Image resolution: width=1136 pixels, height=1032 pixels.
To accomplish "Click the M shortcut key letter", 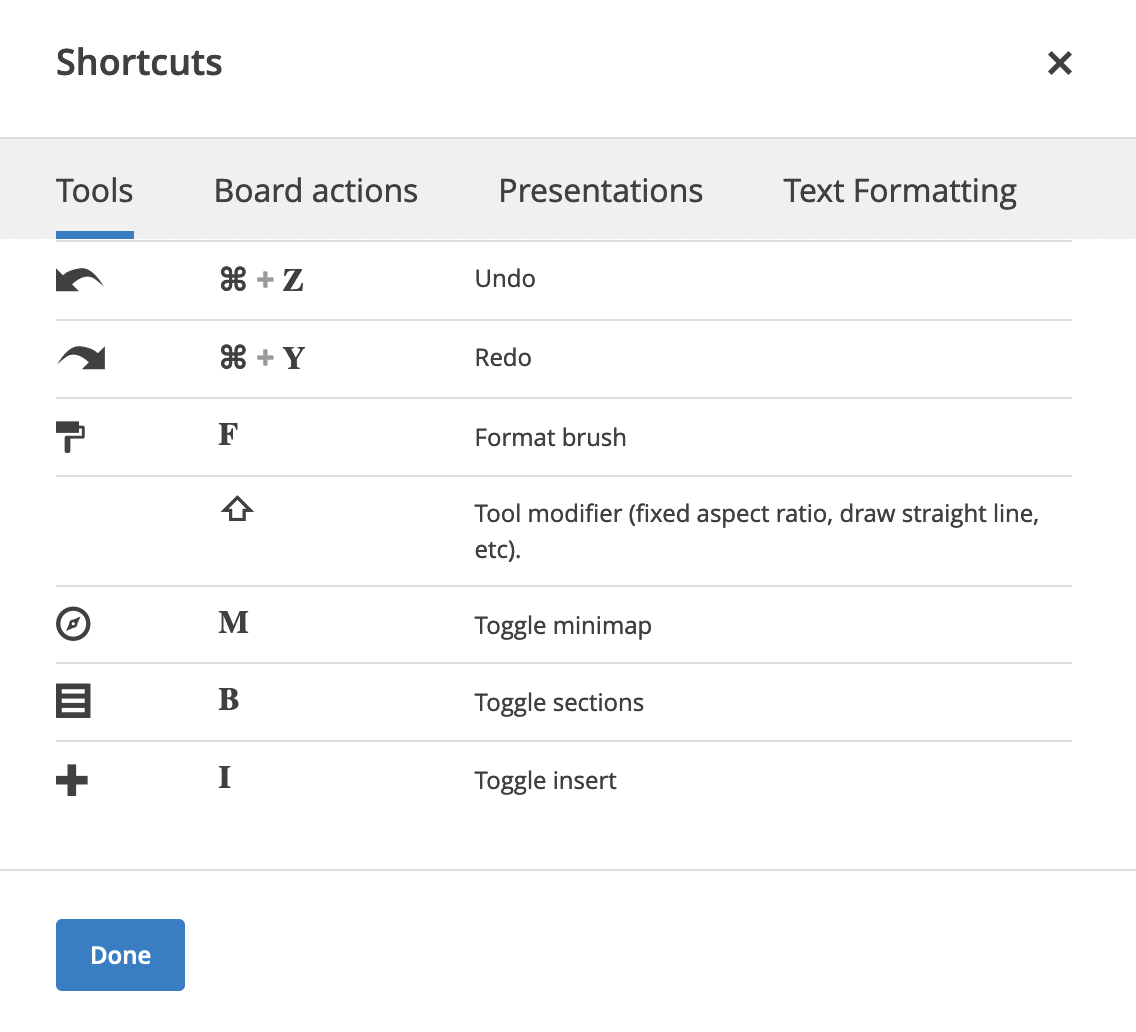I will click(x=233, y=623).
